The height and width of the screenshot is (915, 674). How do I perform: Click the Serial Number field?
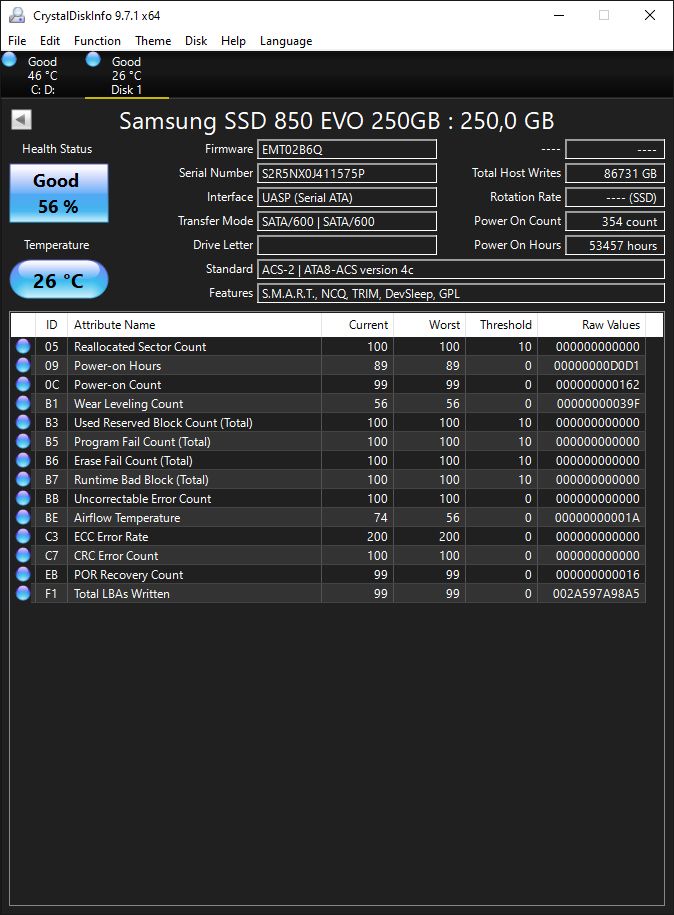click(347, 173)
